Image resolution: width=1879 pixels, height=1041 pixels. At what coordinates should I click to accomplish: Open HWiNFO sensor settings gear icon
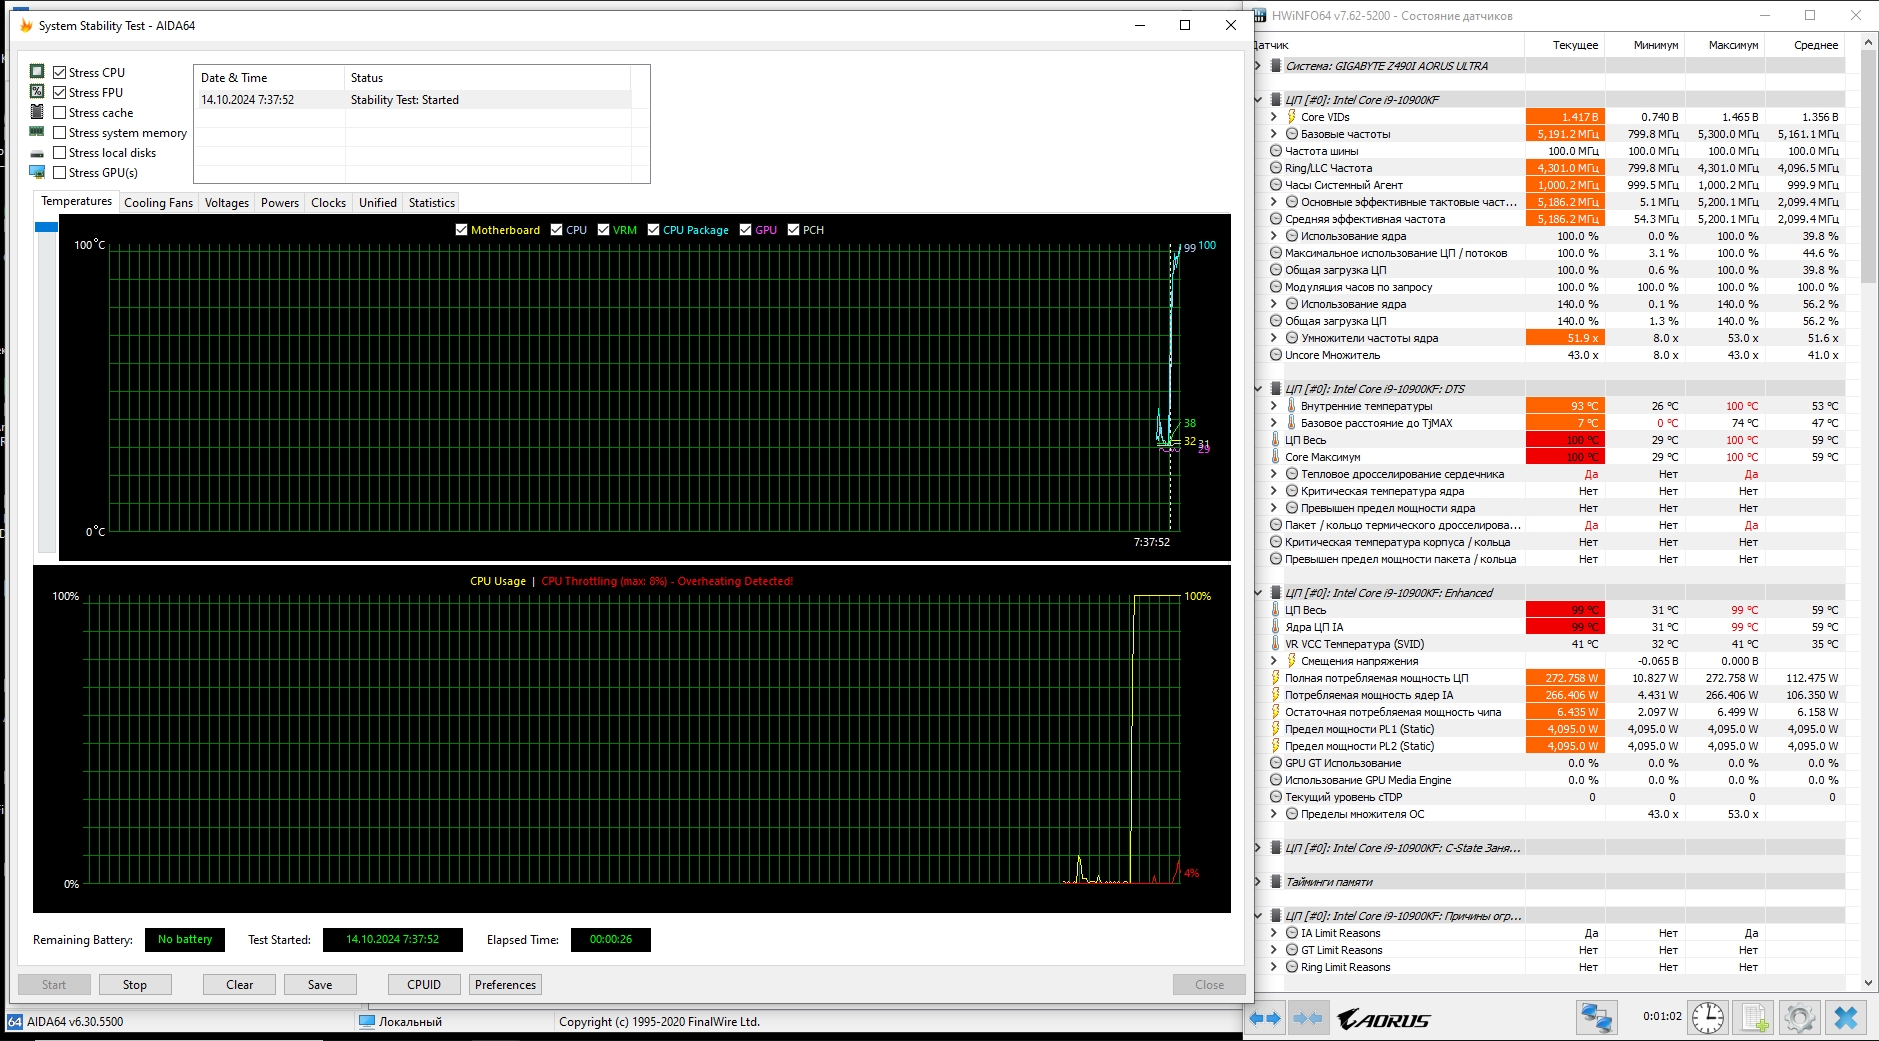[x=1799, y=1018]
